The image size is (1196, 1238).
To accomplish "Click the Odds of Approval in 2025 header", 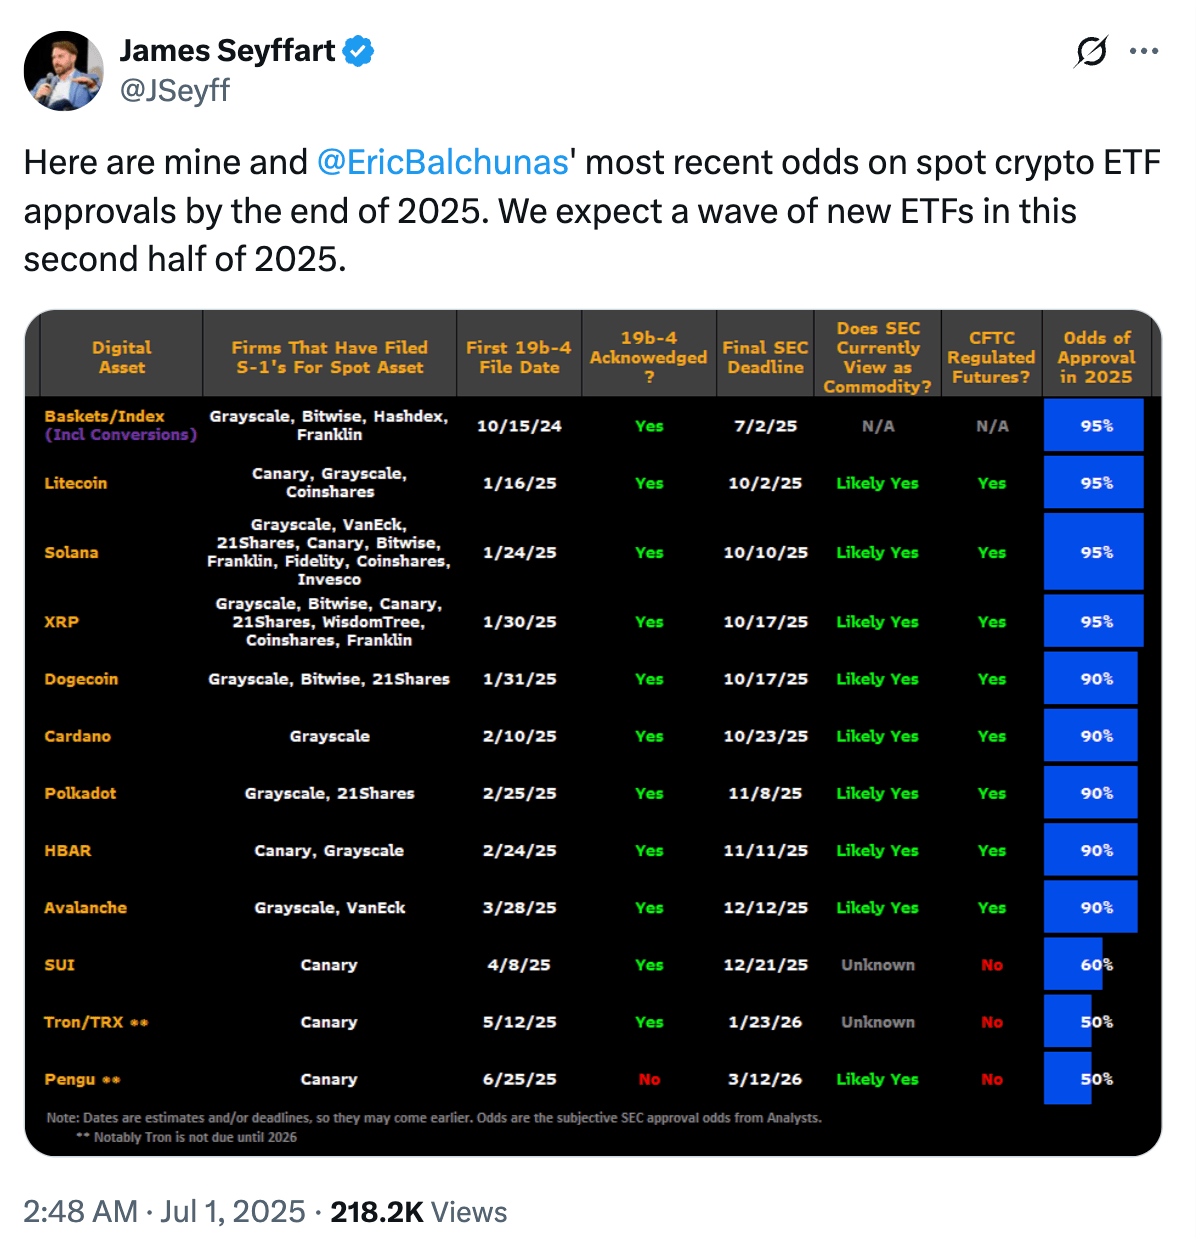I will click(x=1096, y=357).
